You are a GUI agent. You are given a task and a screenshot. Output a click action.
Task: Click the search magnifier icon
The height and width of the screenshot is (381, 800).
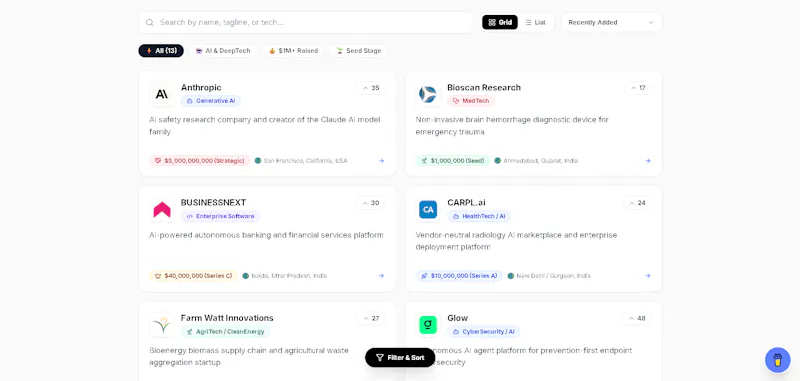click(x=149, y=22)
